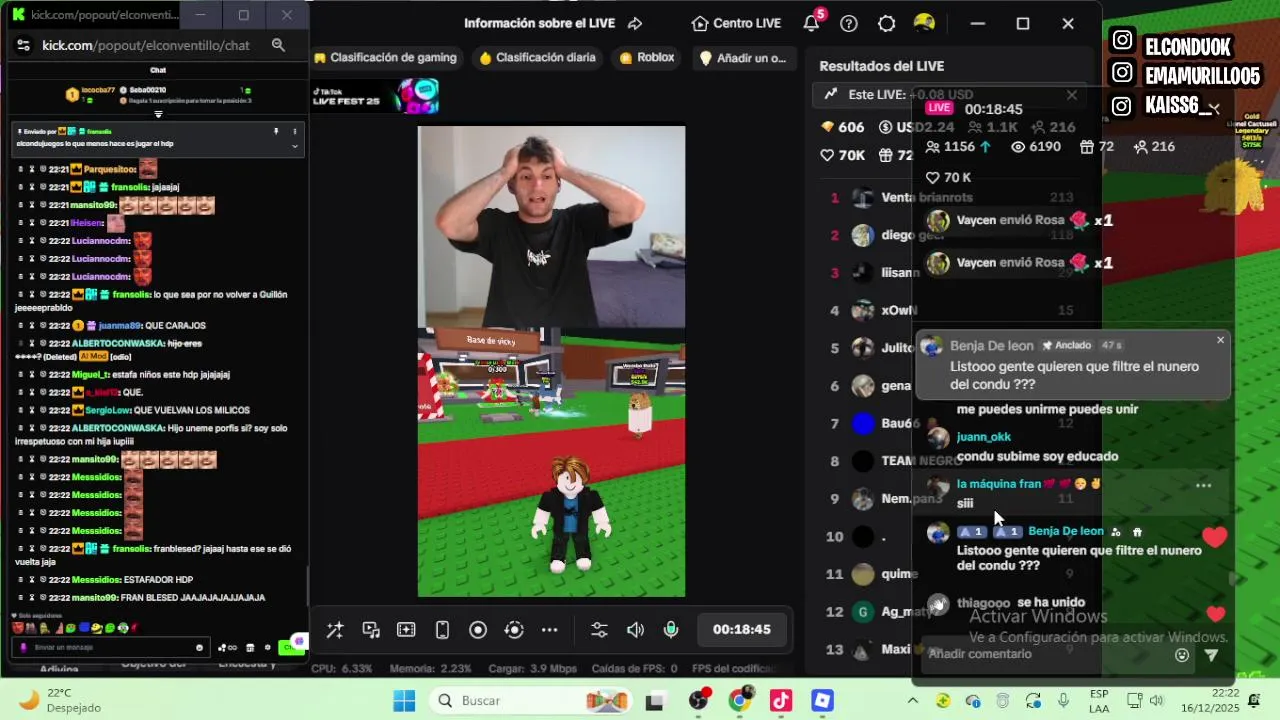Image resolution: width=1280 pixels, height=720 pixels.
Task: Open pinned message three-dot menu in Kick chat
Action: click(294, 131)
